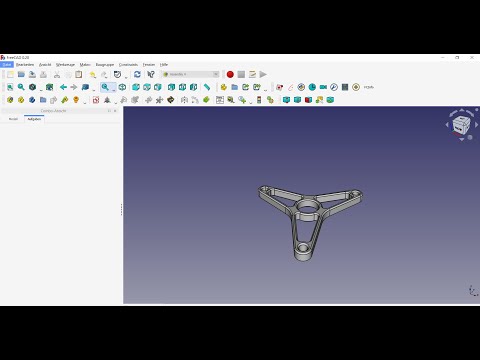
Task: Click the yellow Part icon
Action: [224, 87]
